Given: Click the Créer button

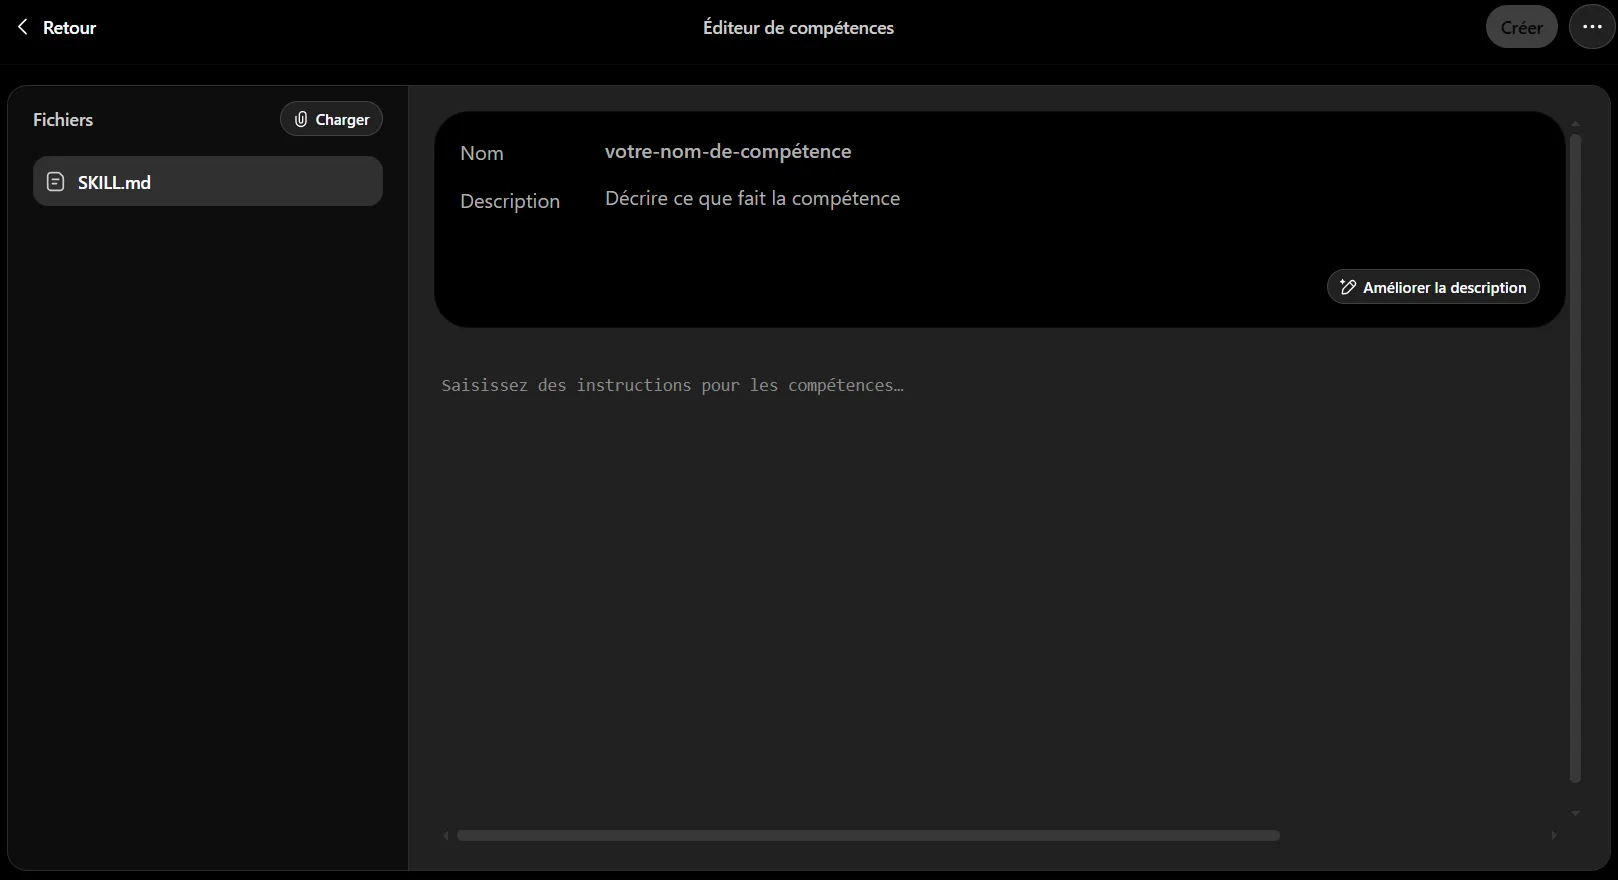Looking at the screenshot, I should 1521,27.
